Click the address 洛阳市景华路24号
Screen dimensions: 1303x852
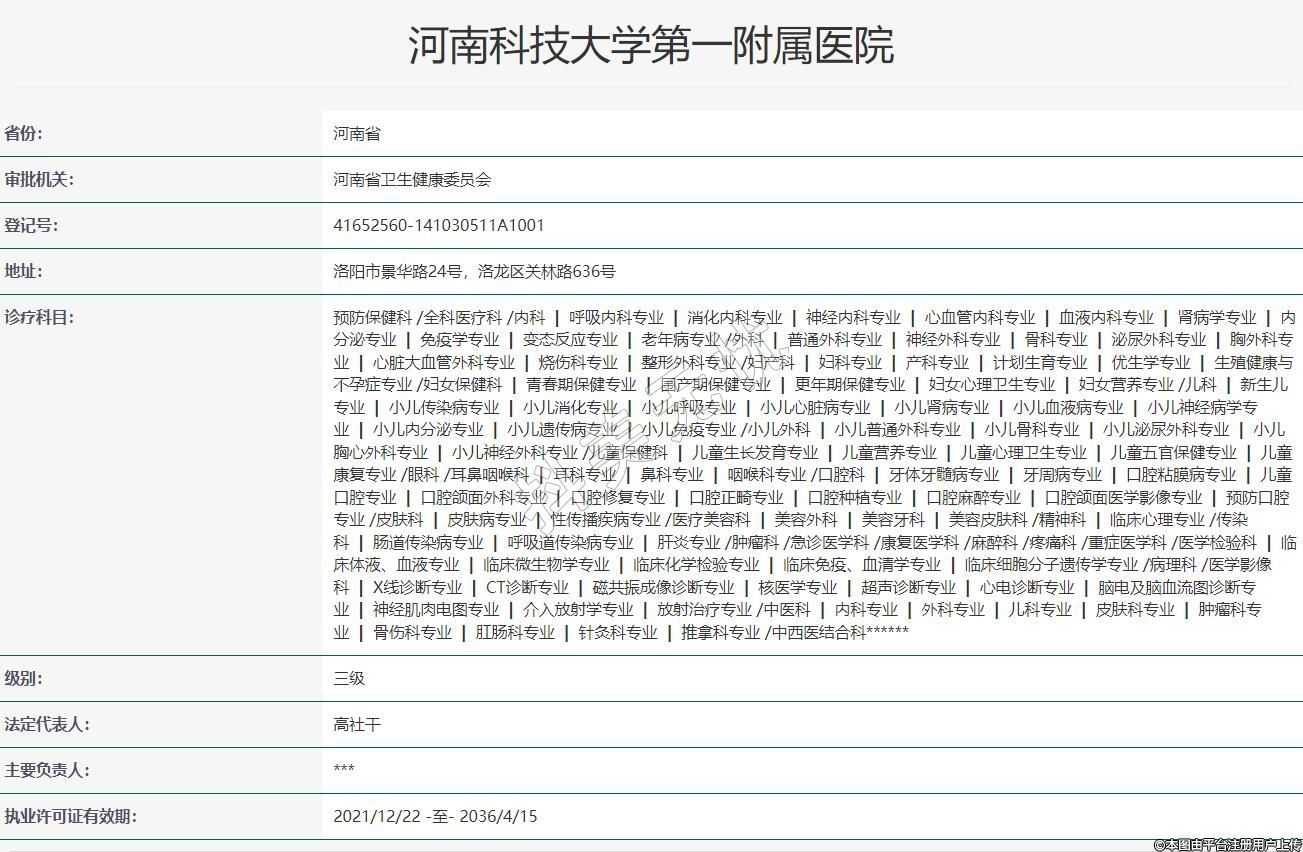coord(397,271)
